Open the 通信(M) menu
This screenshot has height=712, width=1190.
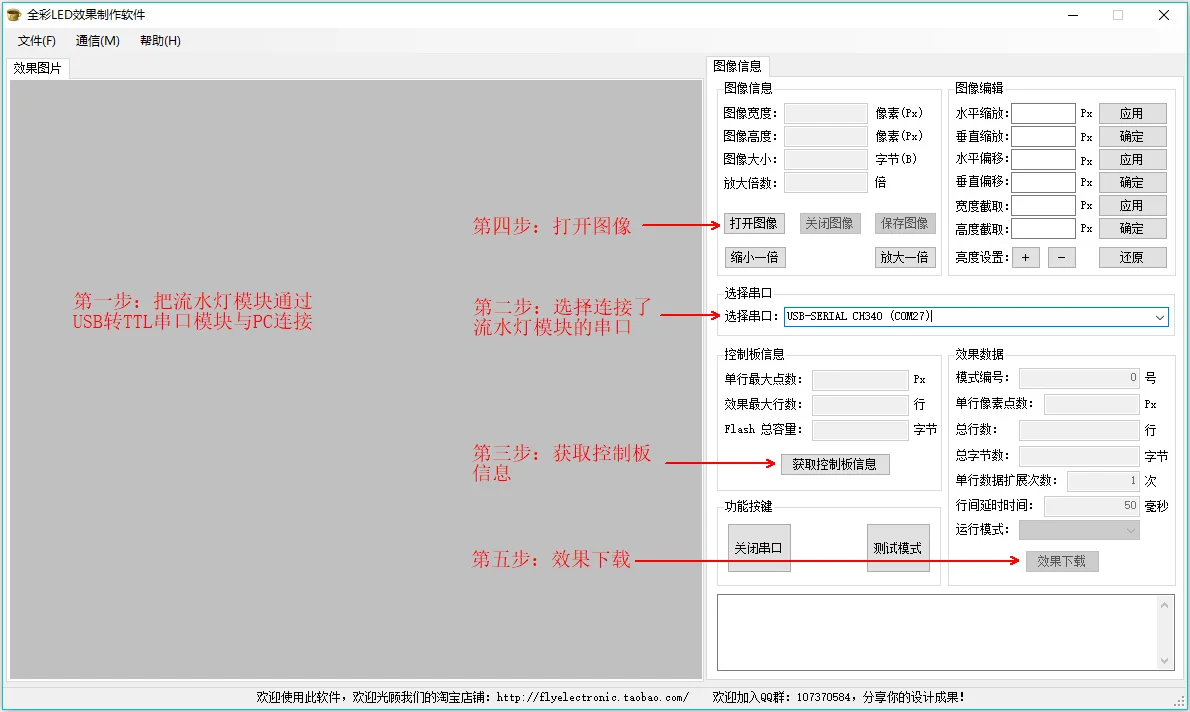click(97, 41)
